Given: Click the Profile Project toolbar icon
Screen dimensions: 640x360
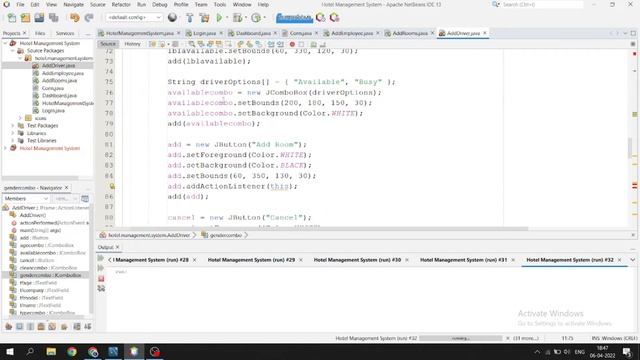Looking at the screenshot, I should click(x=256, y=18).
